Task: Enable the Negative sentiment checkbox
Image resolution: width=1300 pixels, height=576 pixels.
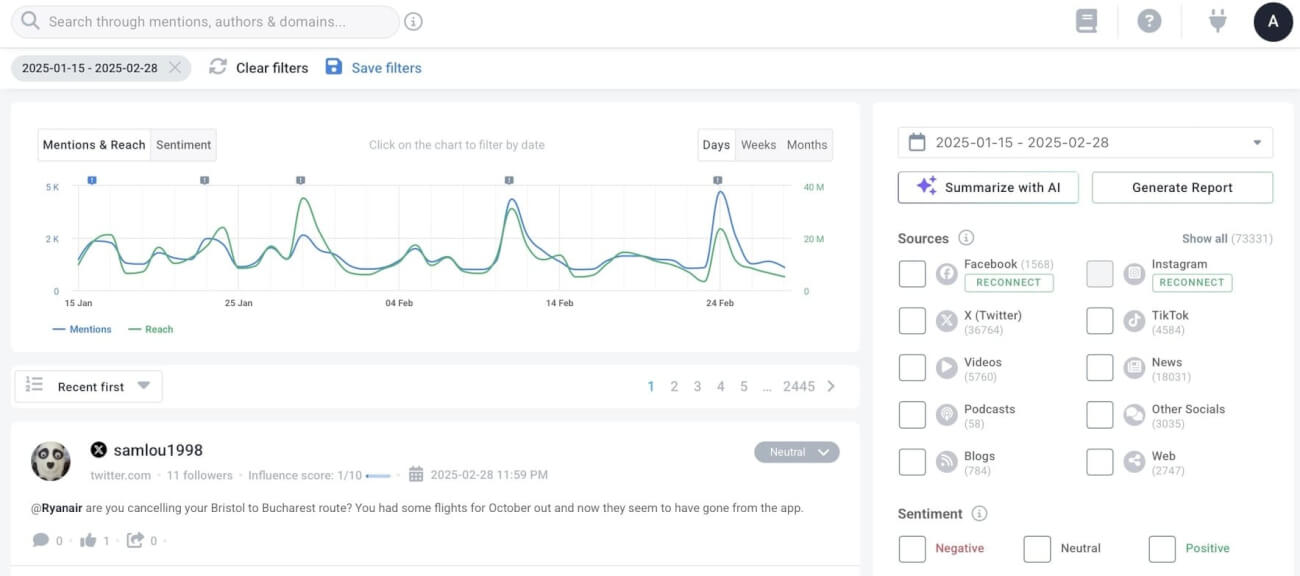Action: coord(911,548)
